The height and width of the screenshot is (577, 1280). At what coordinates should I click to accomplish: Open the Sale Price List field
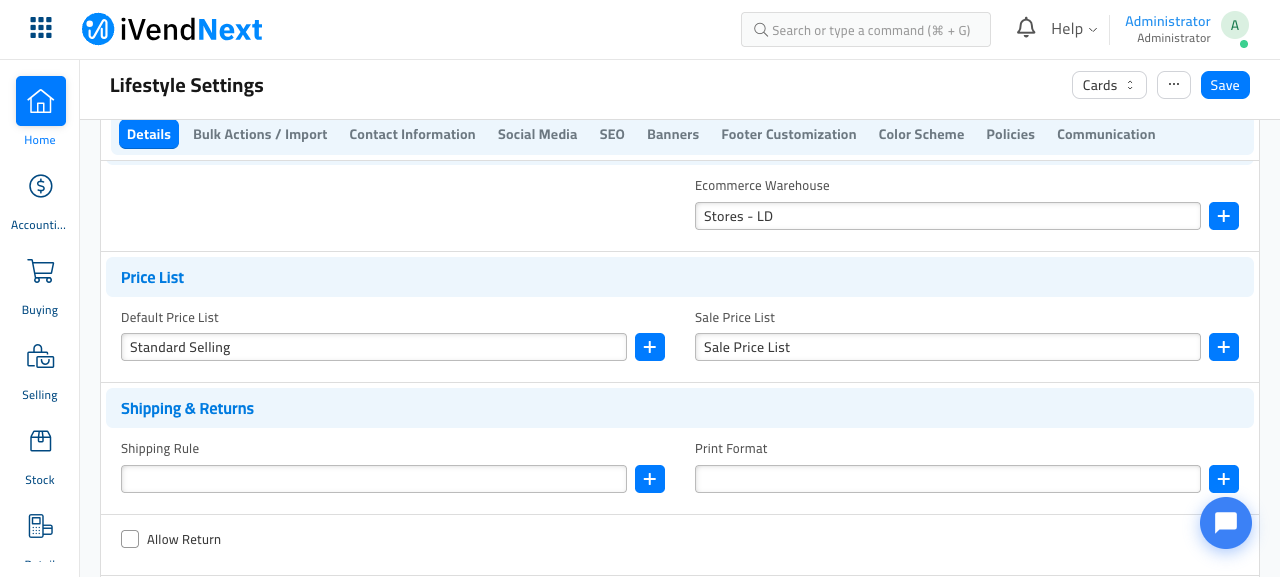click(948, 347)
